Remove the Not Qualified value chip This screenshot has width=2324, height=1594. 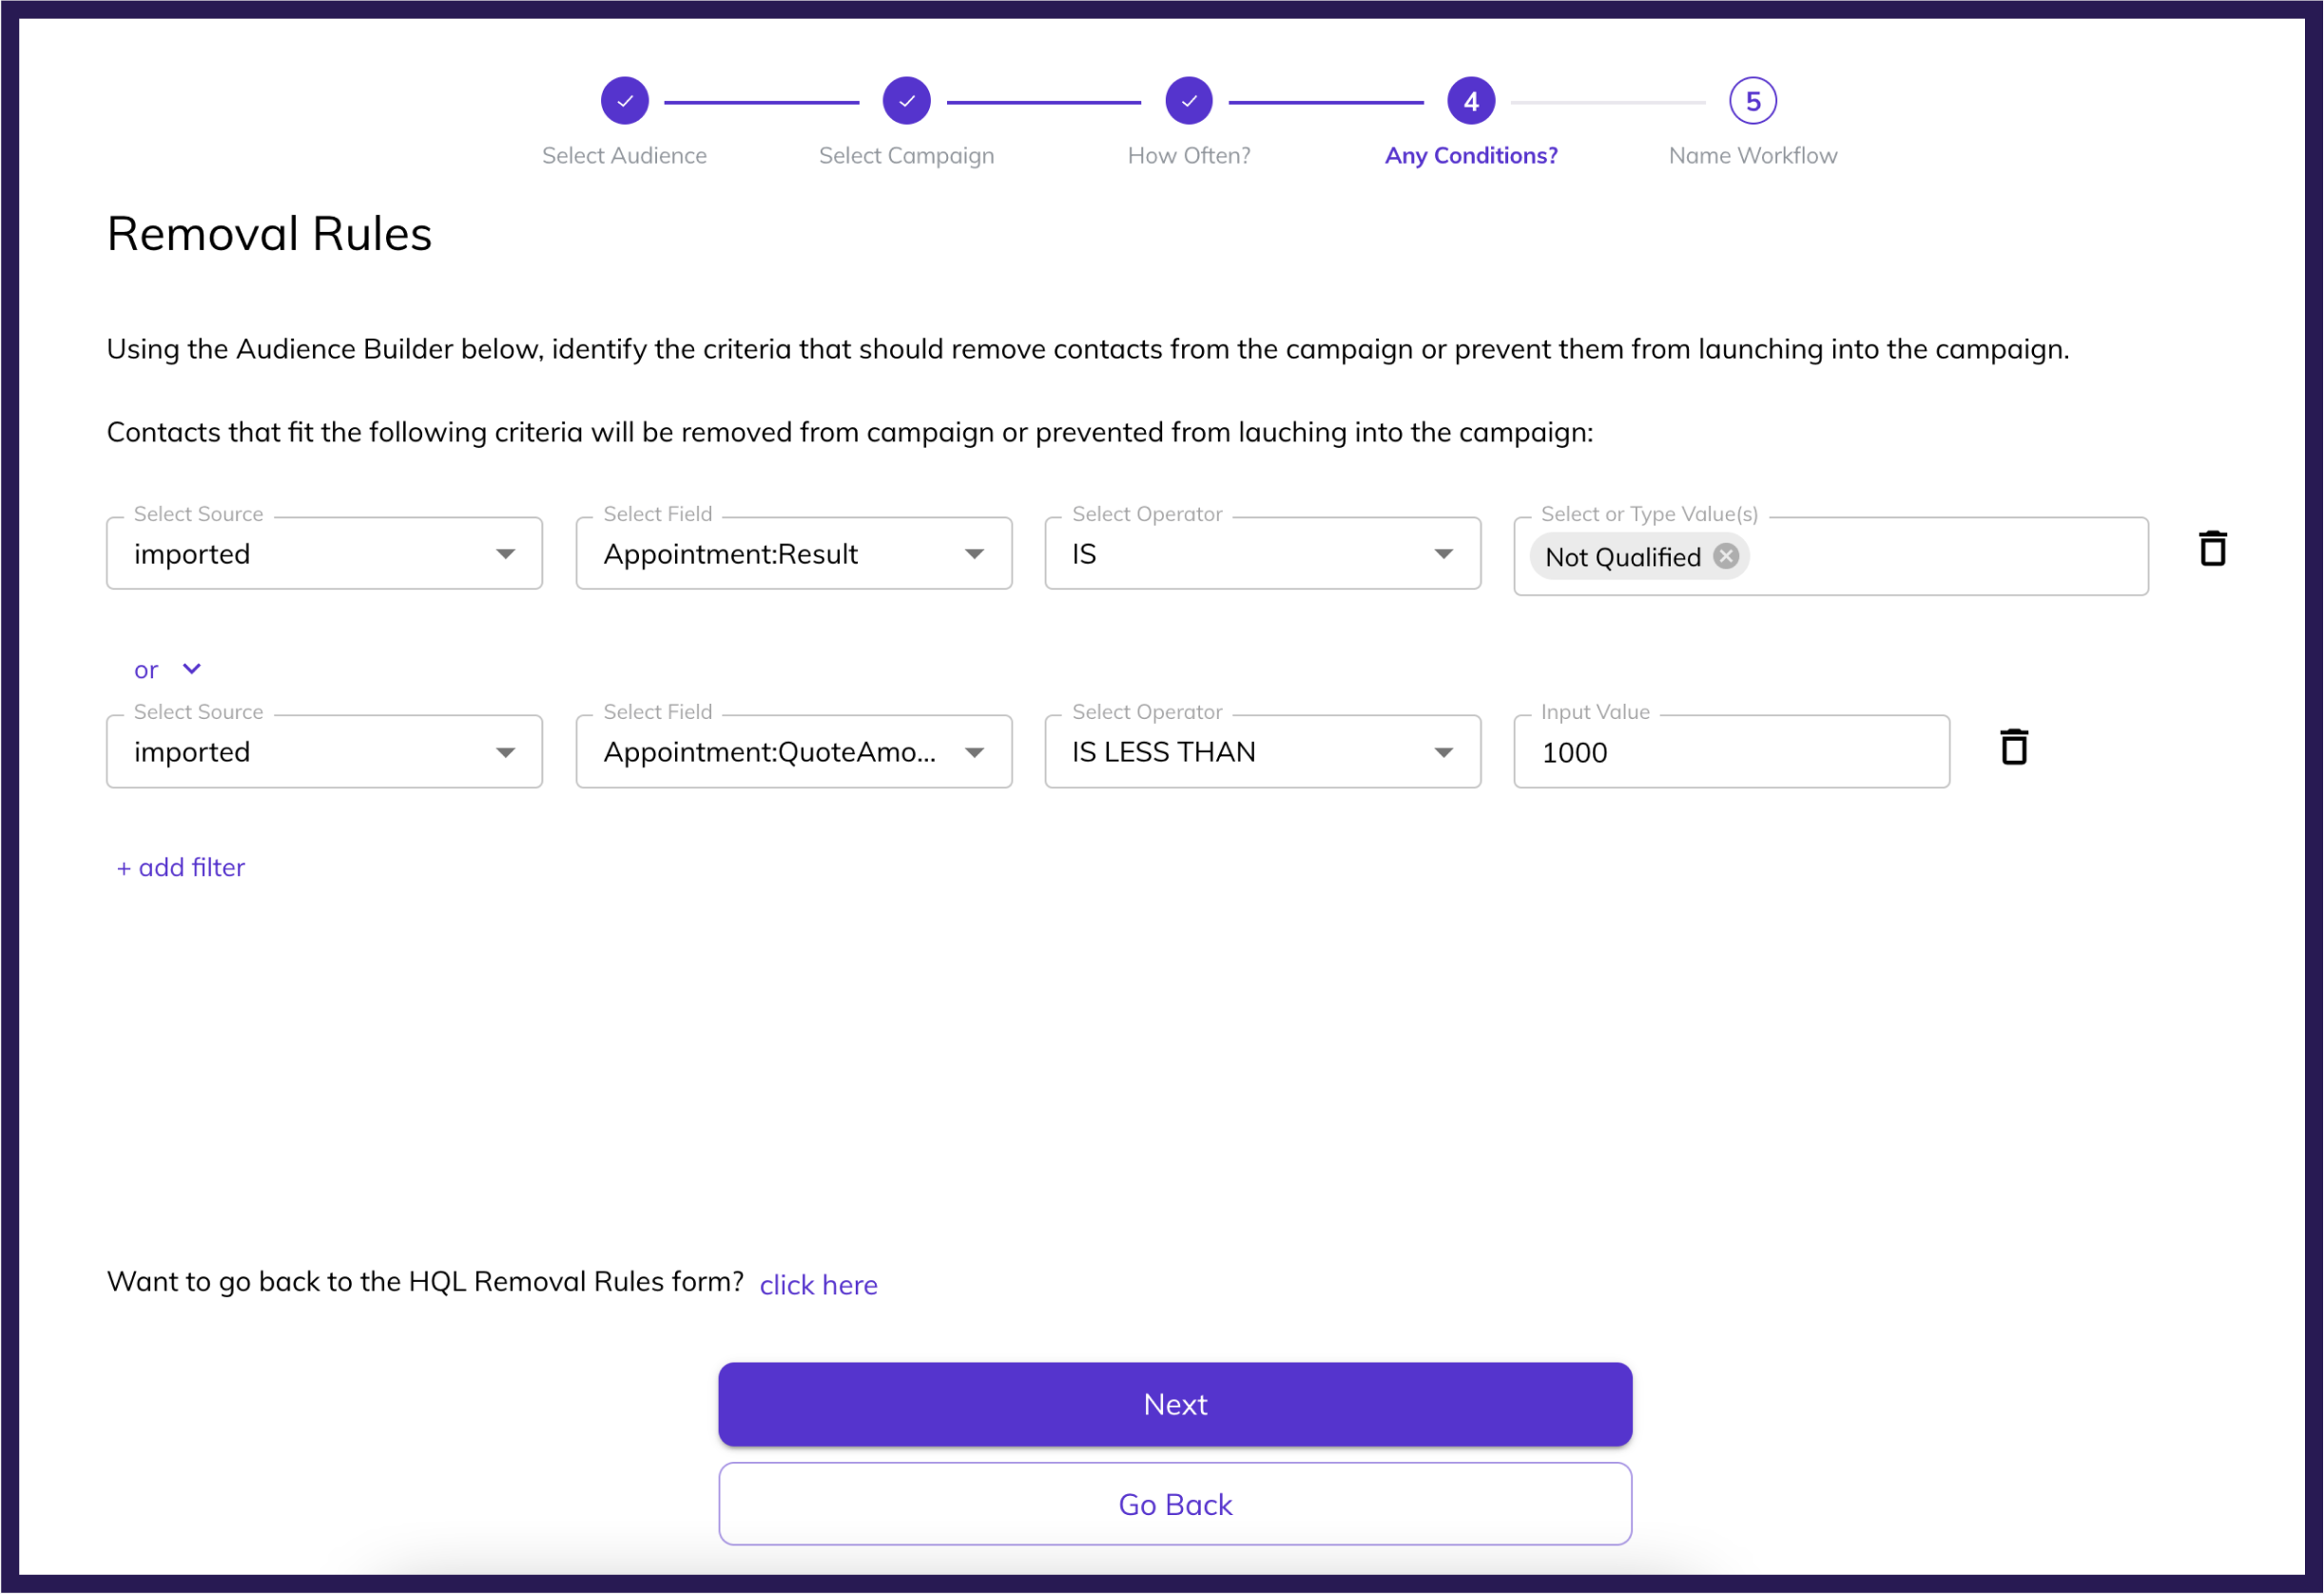point(1726,556)
